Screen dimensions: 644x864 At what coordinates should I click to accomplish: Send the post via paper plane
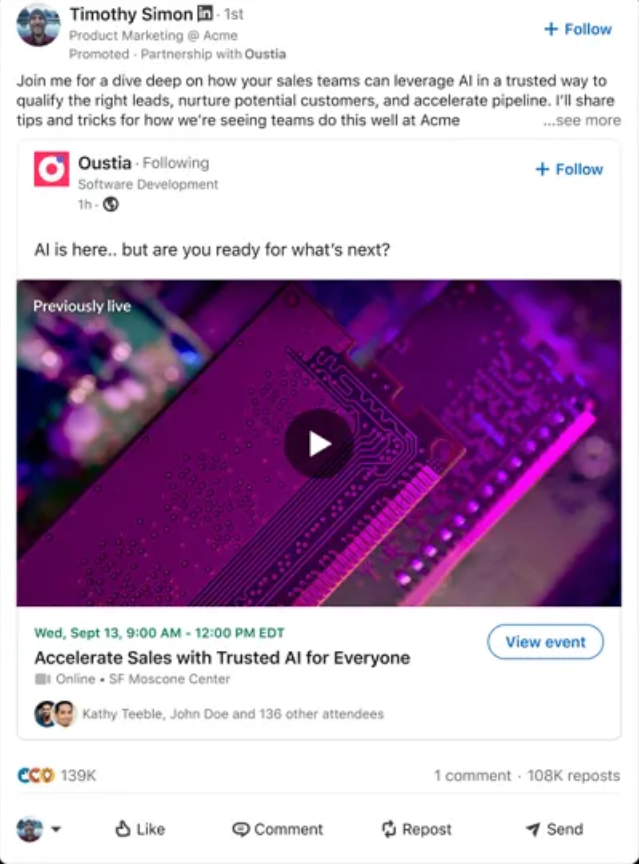(554, 829)
